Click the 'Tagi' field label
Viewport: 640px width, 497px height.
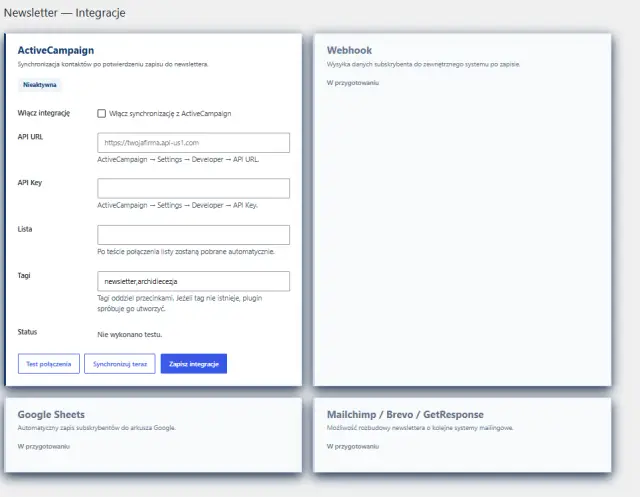click(x=24, y=275)
